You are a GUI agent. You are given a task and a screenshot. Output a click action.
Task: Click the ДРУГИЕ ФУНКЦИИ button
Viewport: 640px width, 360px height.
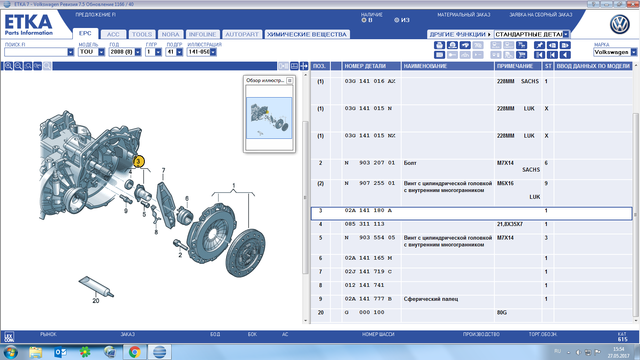pos(460,34)
